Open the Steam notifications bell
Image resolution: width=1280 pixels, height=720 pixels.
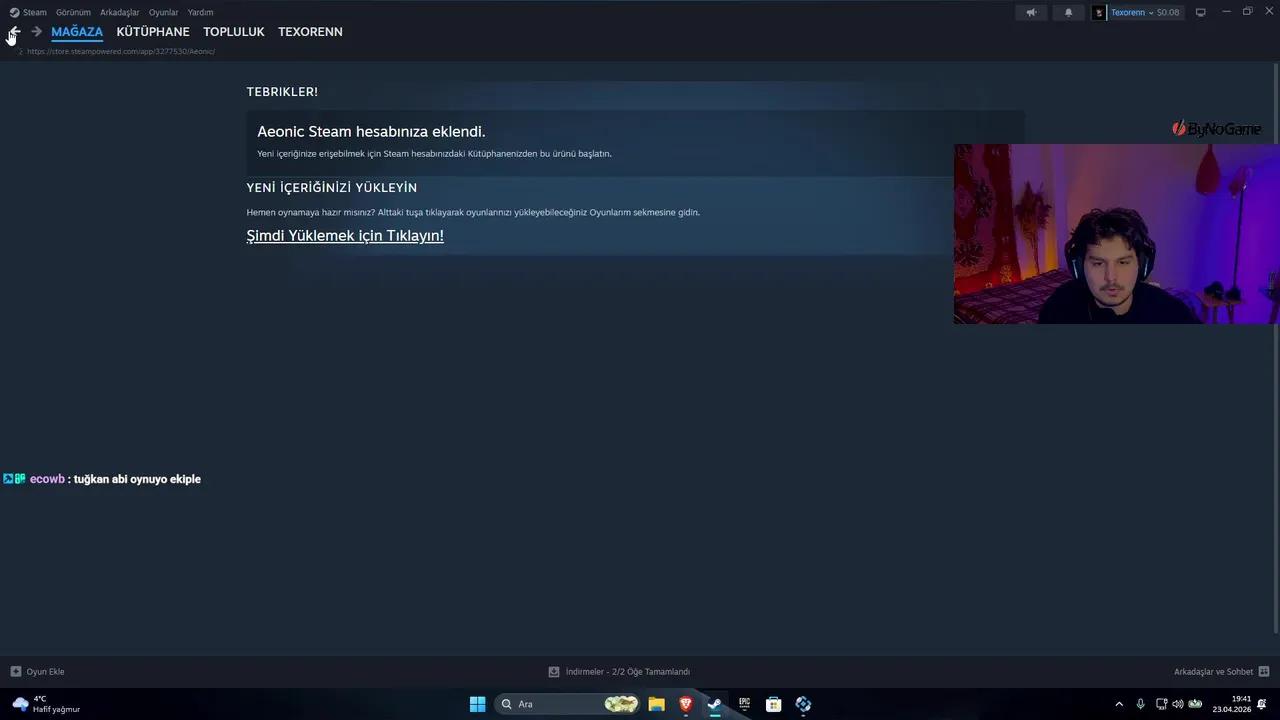point(1068,12)
